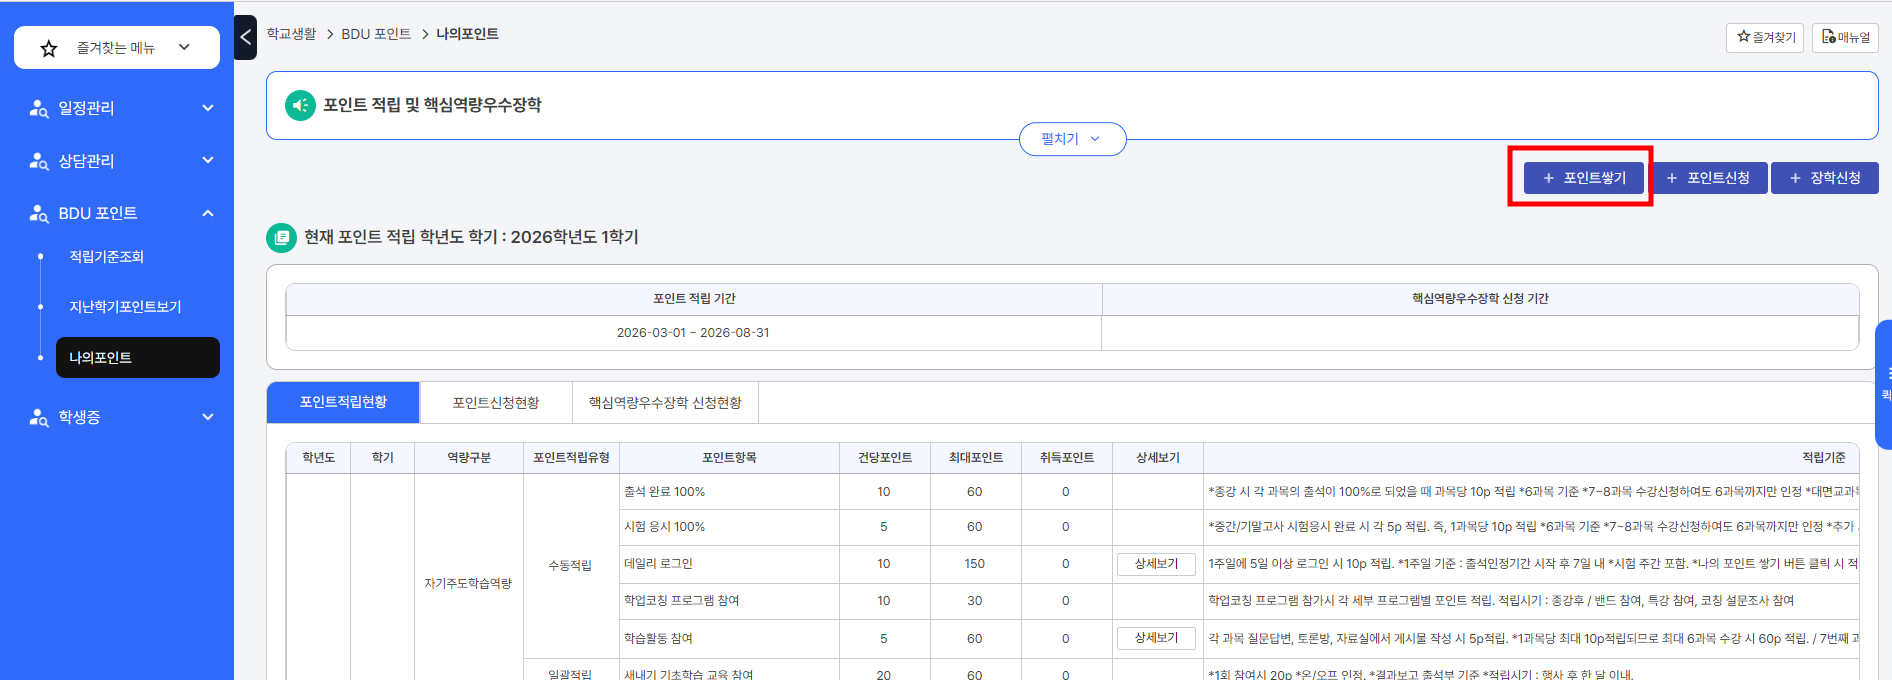
Task: Open the 매뉴얼 manual button
Action: 1845,37
